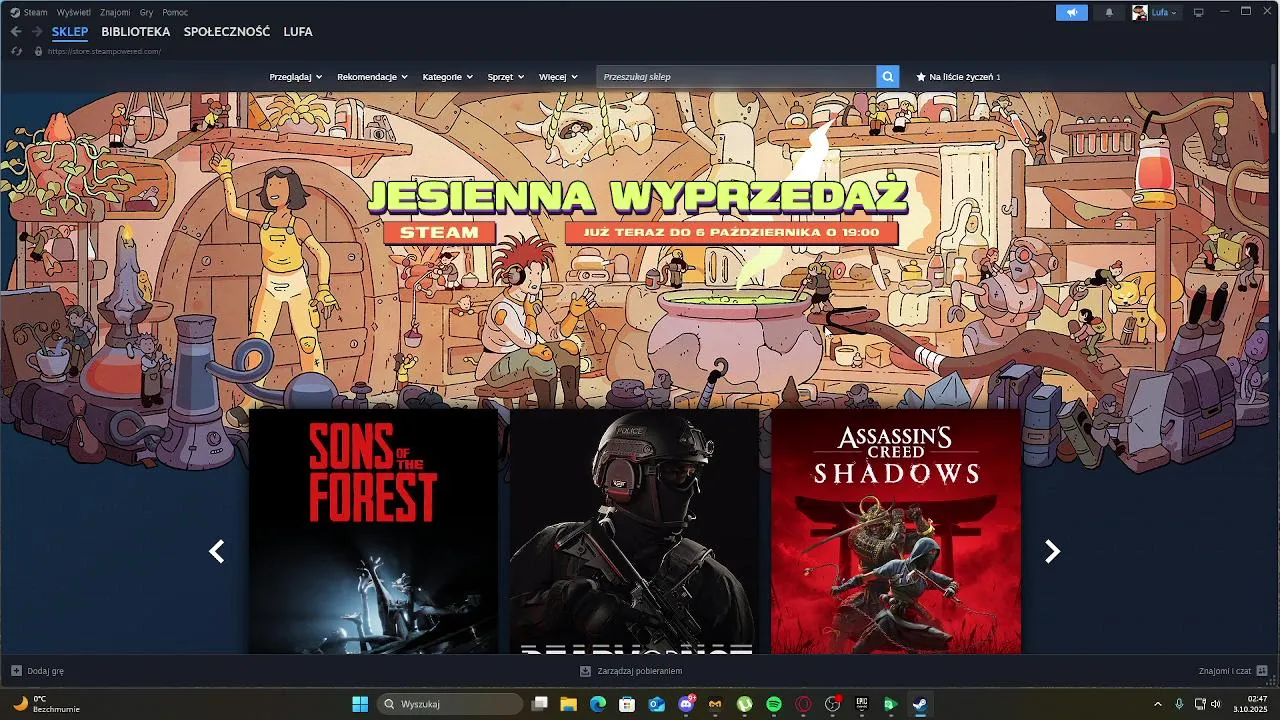Open the notifications bell
The height and width of the screenshot is (720, 1280).
point(1108,12)
